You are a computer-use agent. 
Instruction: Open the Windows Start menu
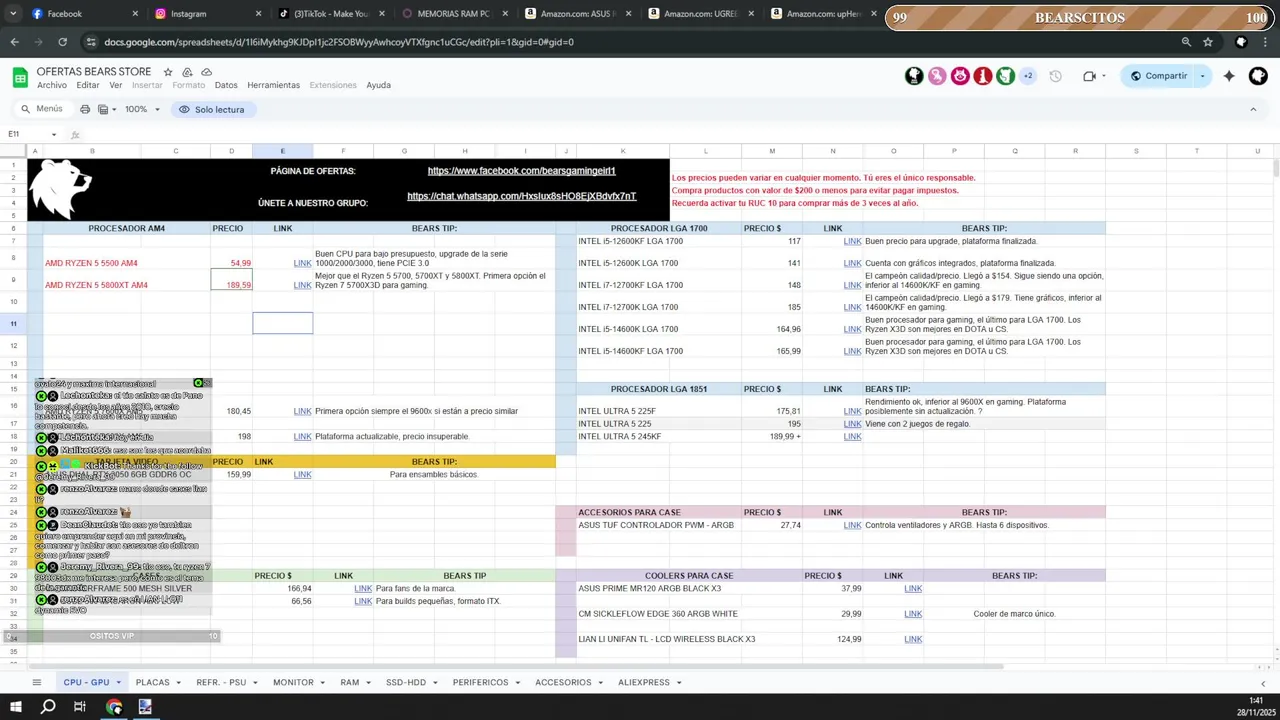(15, 707)
